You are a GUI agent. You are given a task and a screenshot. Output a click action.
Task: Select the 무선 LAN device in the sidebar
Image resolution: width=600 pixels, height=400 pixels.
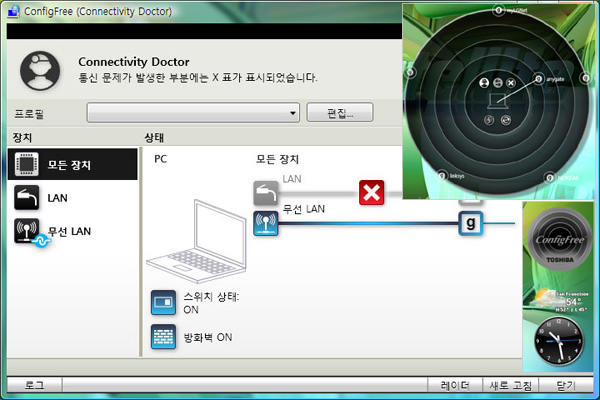[73, 231]
